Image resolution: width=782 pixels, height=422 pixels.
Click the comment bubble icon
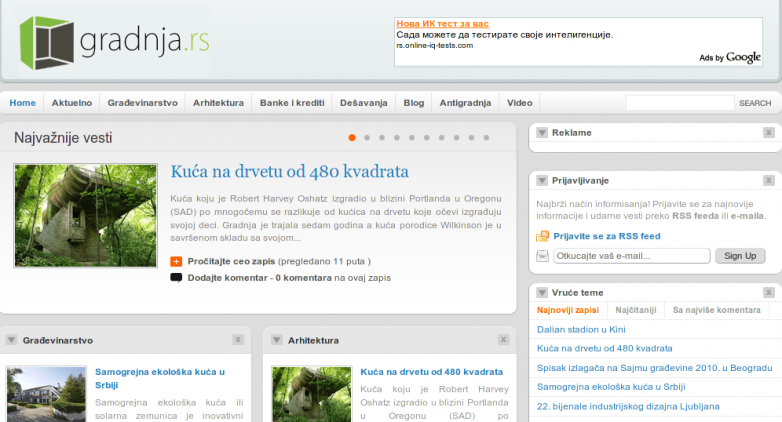(176, 277)
